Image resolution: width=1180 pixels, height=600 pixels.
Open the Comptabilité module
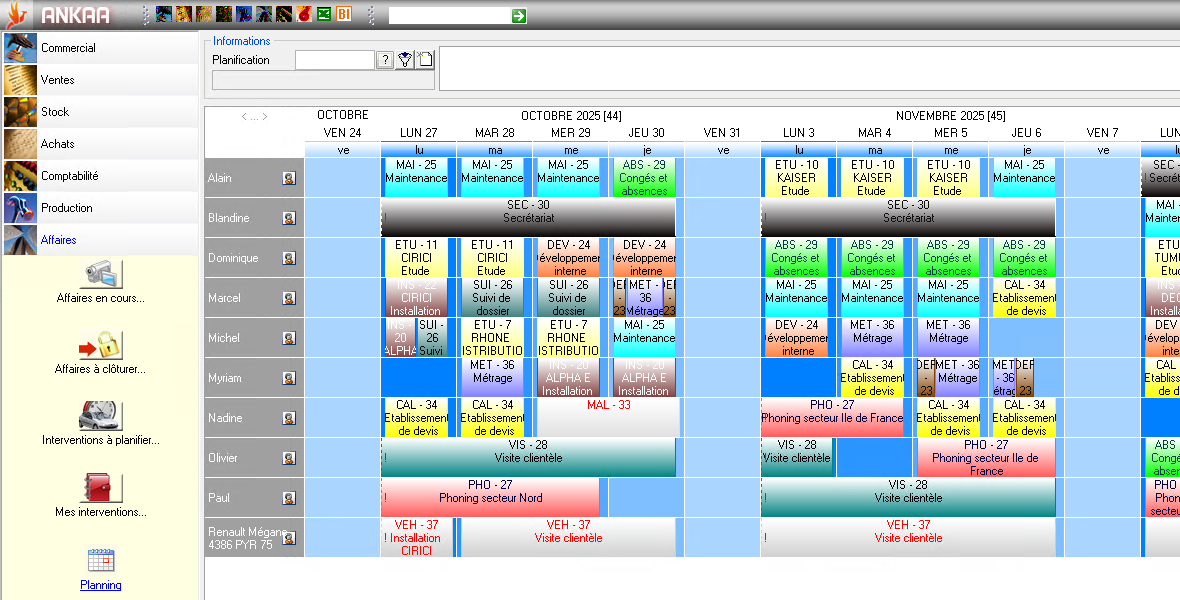[101, 175]
